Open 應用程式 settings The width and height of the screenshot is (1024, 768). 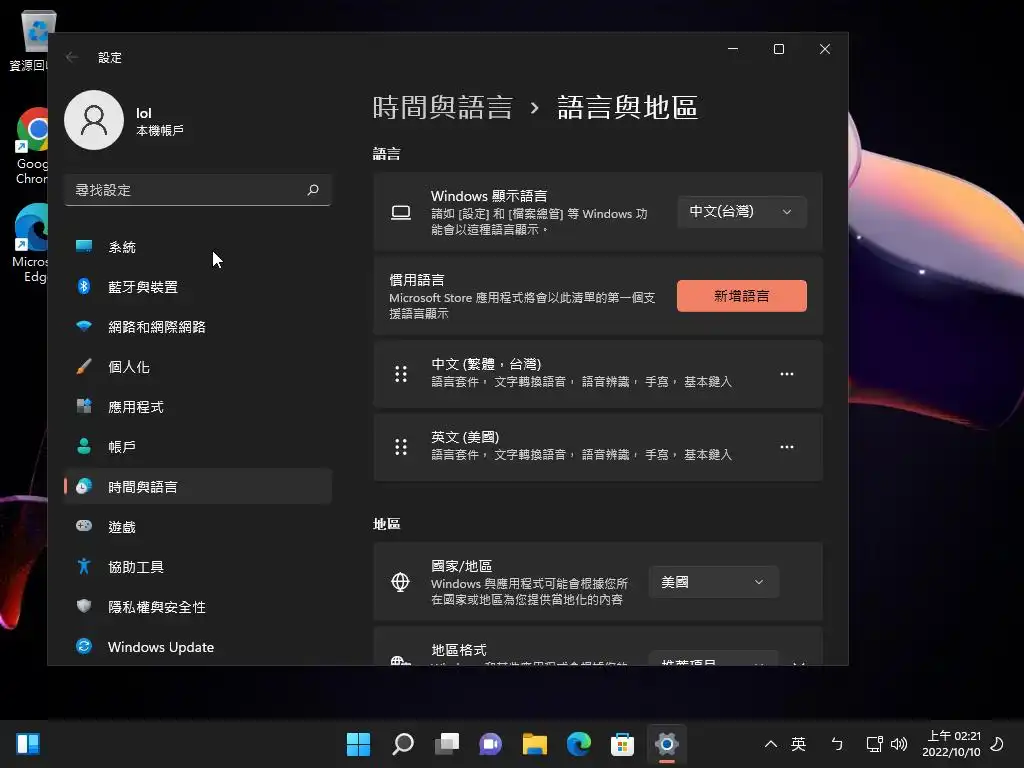coord(198,407)
